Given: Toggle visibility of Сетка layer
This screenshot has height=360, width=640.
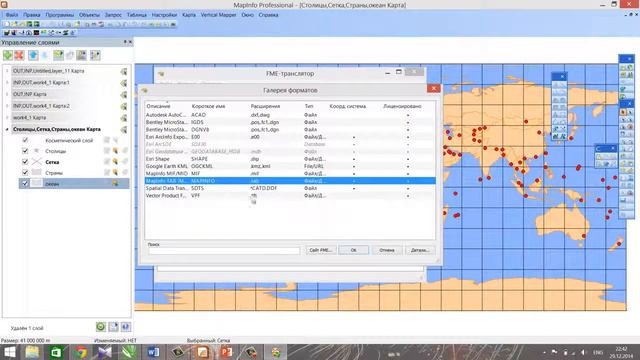Looking at the screenshot, I should [x=25, y=162].
